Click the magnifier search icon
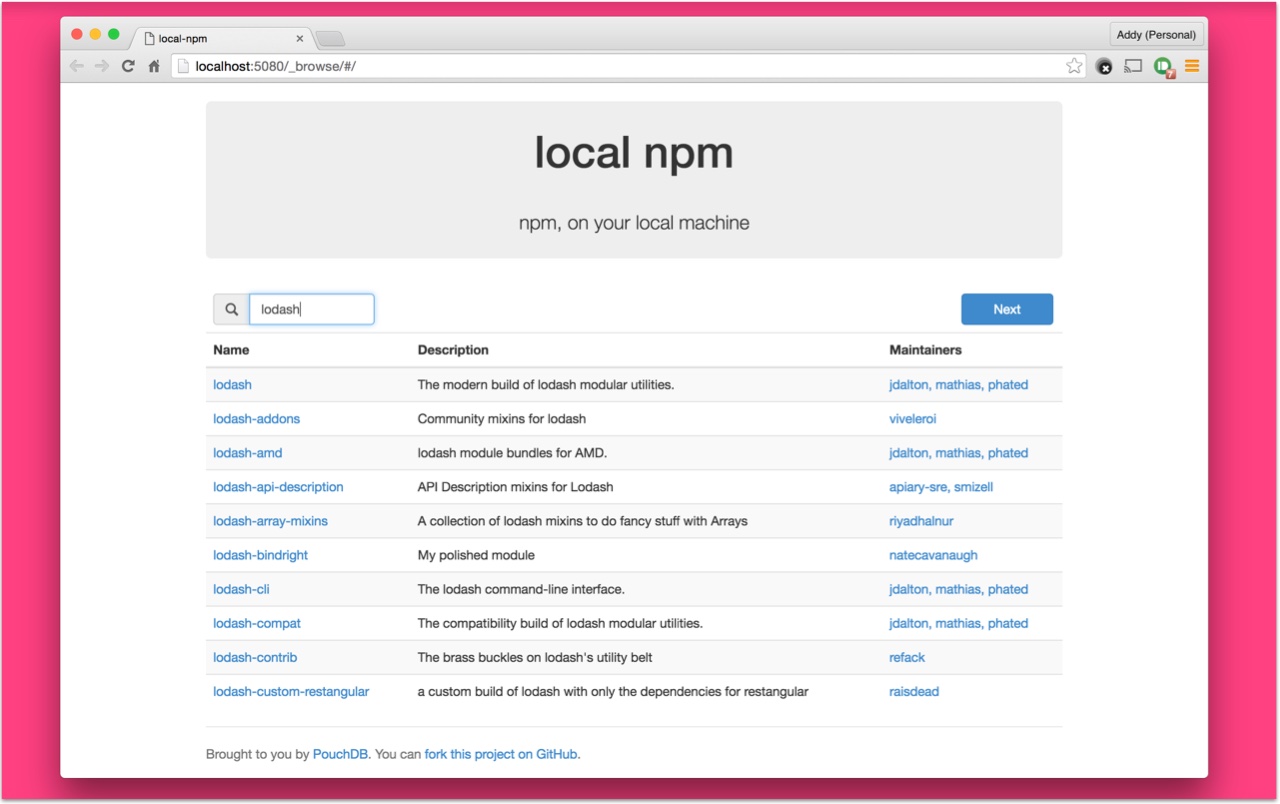The width and height of the screenshot is (1280, 804). tap(231, 310)
